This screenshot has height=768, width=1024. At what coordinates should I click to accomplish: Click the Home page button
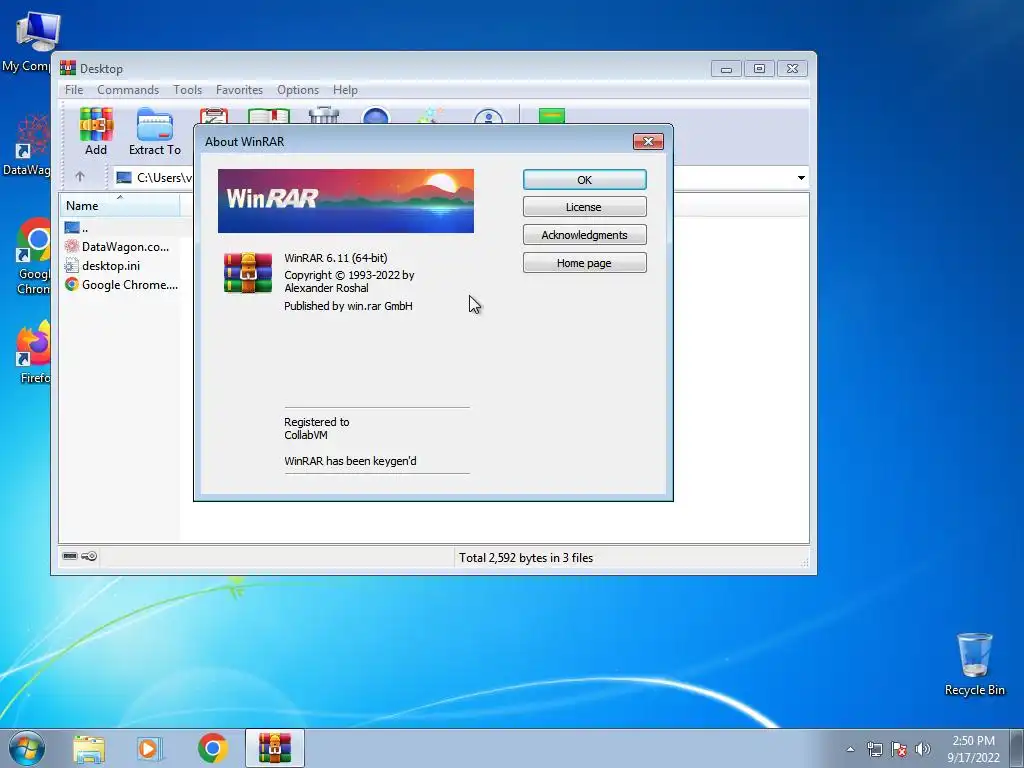(584, 263)
